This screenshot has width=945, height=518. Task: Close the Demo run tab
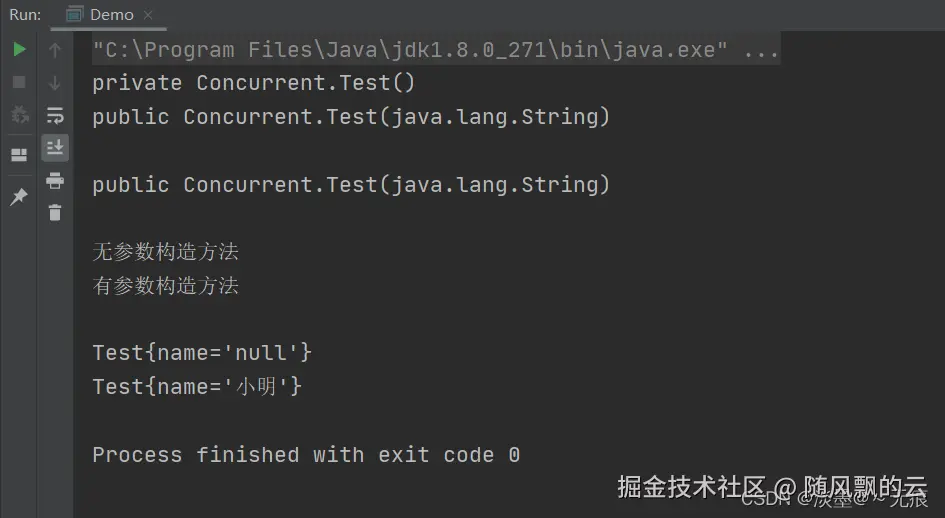[x=148, y=15]
